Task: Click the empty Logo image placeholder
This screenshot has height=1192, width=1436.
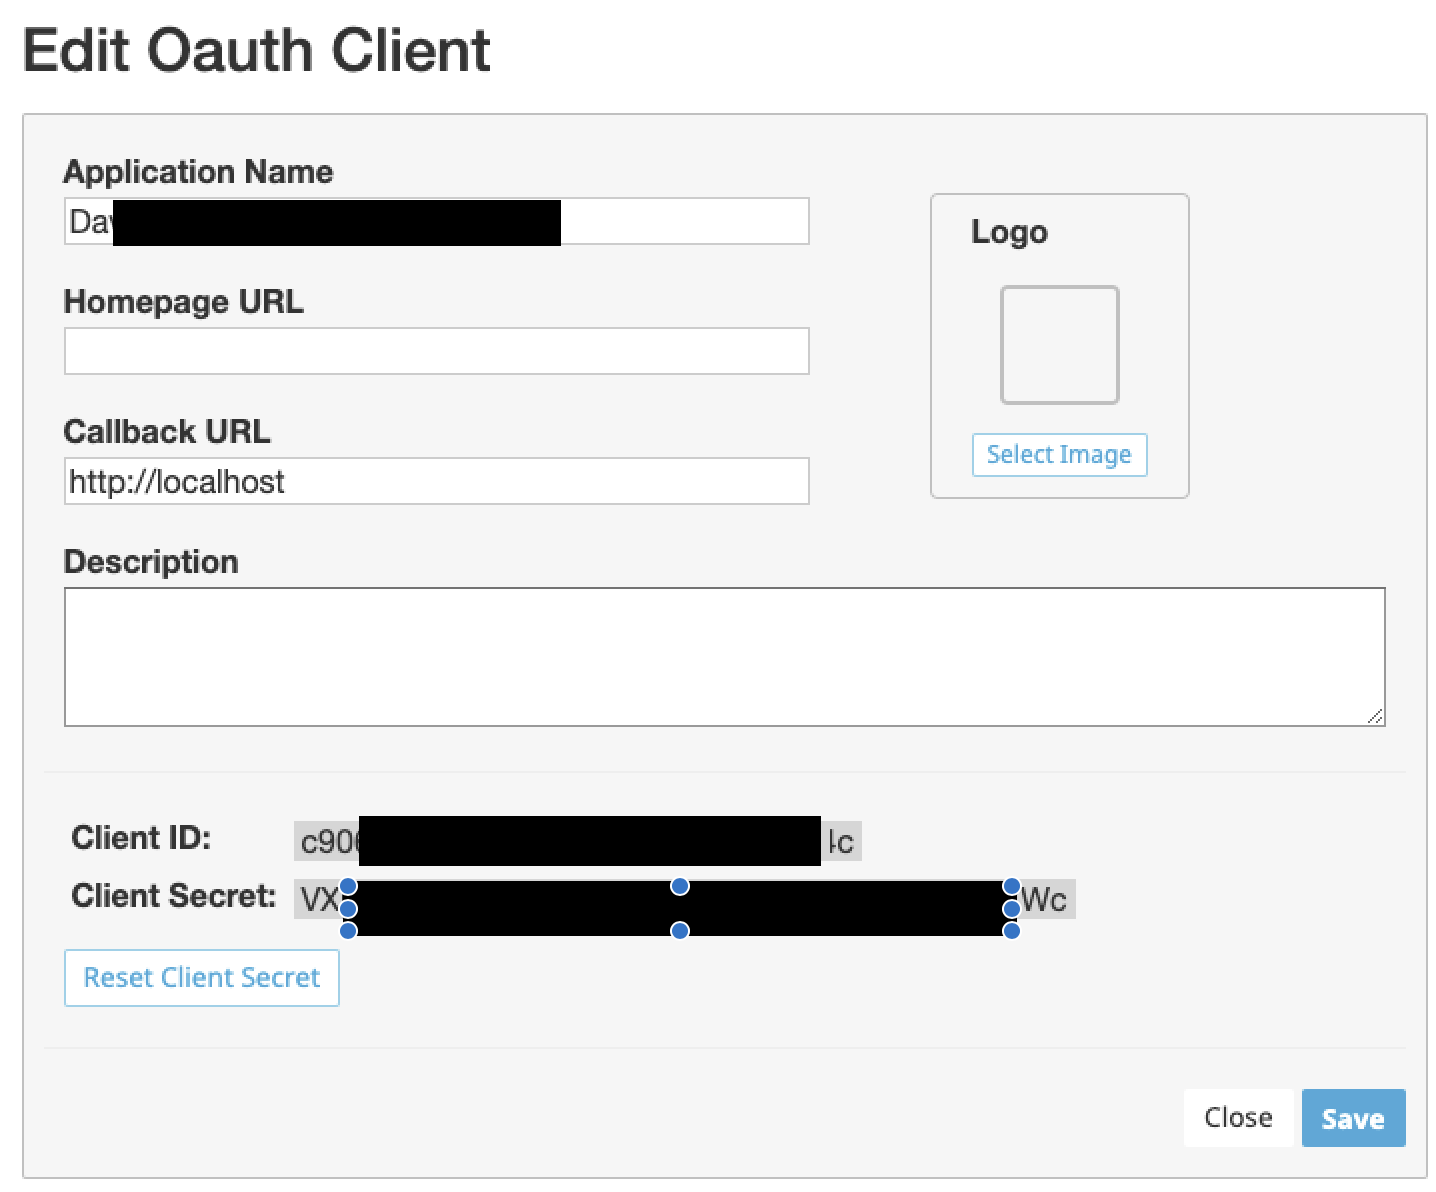Action: point(1059,345)
